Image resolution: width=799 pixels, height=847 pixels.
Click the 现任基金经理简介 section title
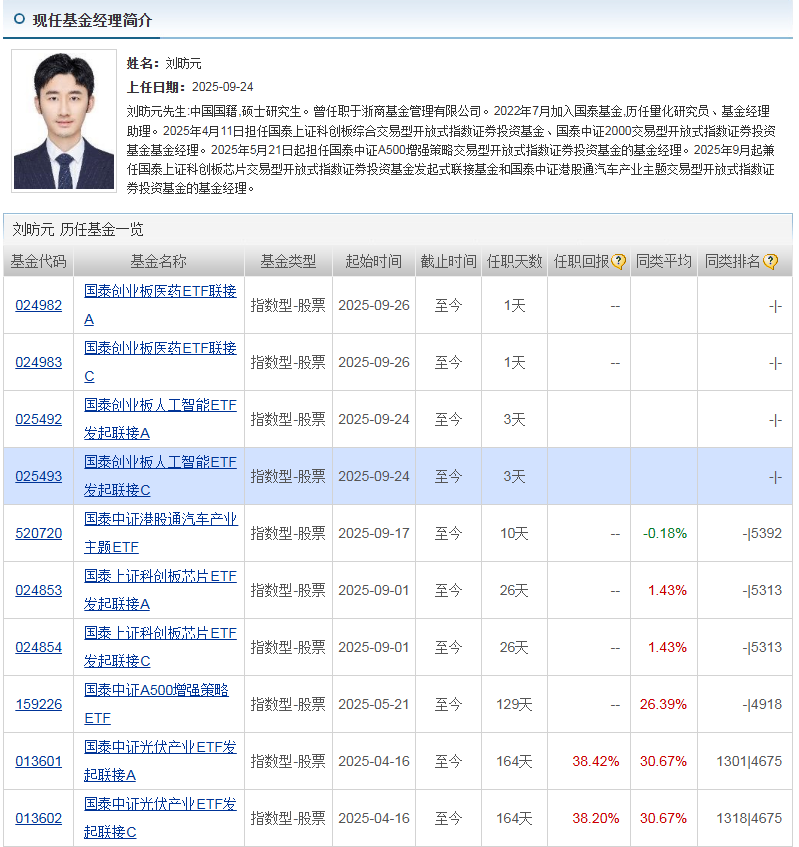92,20
